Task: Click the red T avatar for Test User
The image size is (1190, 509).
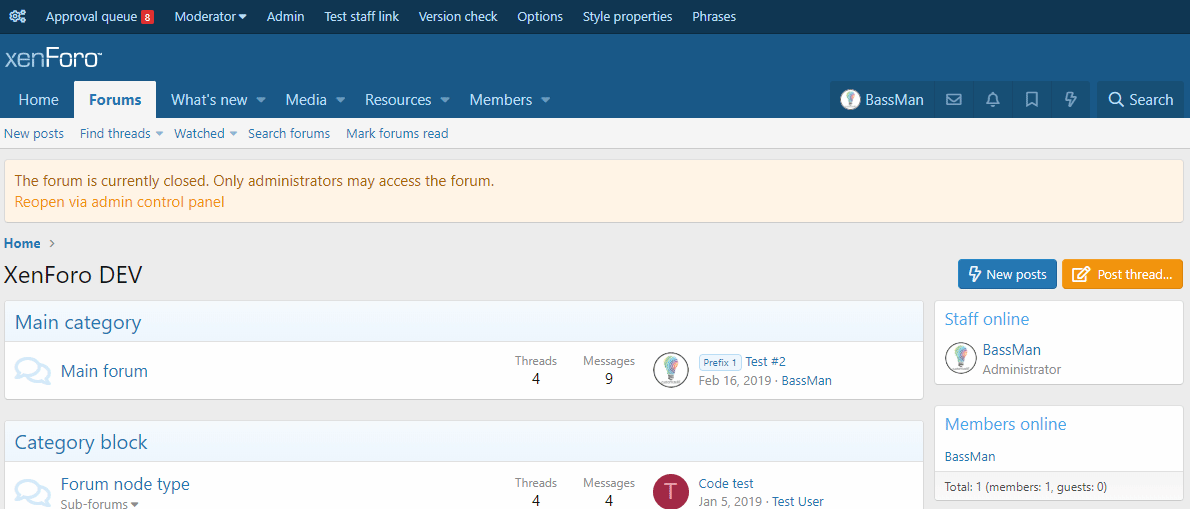Action: (x=670, y=491)
